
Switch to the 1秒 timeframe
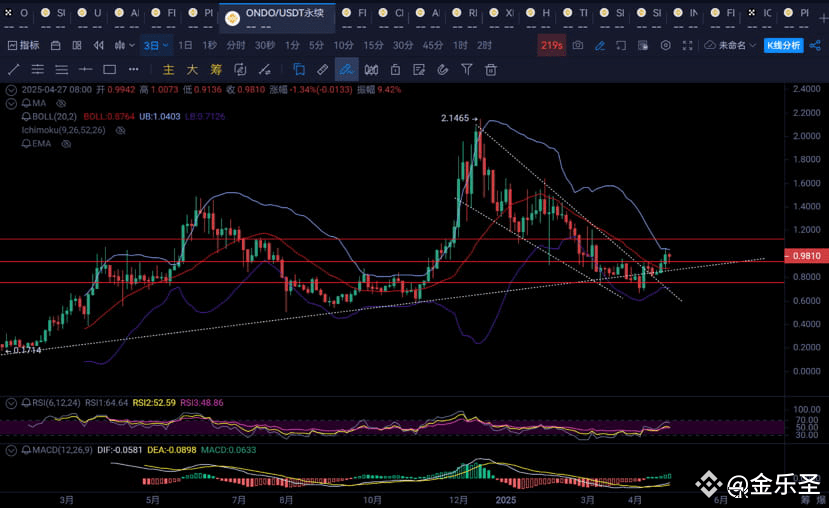click(209, 45)
